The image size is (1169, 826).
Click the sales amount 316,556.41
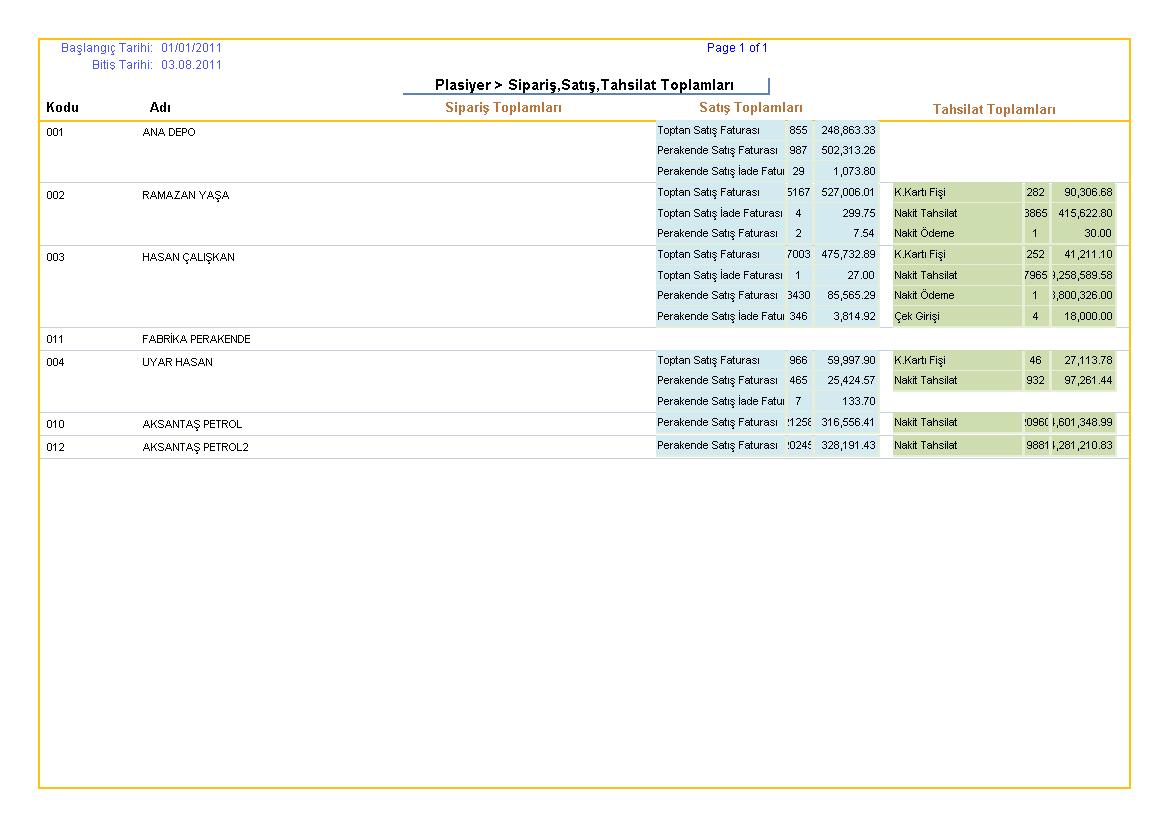point(848,422)
